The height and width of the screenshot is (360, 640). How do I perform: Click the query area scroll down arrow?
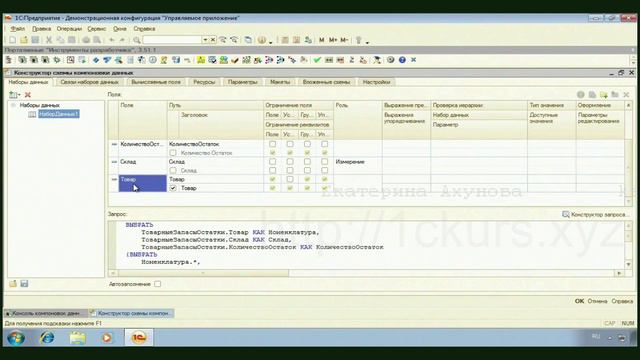point(628,264)
